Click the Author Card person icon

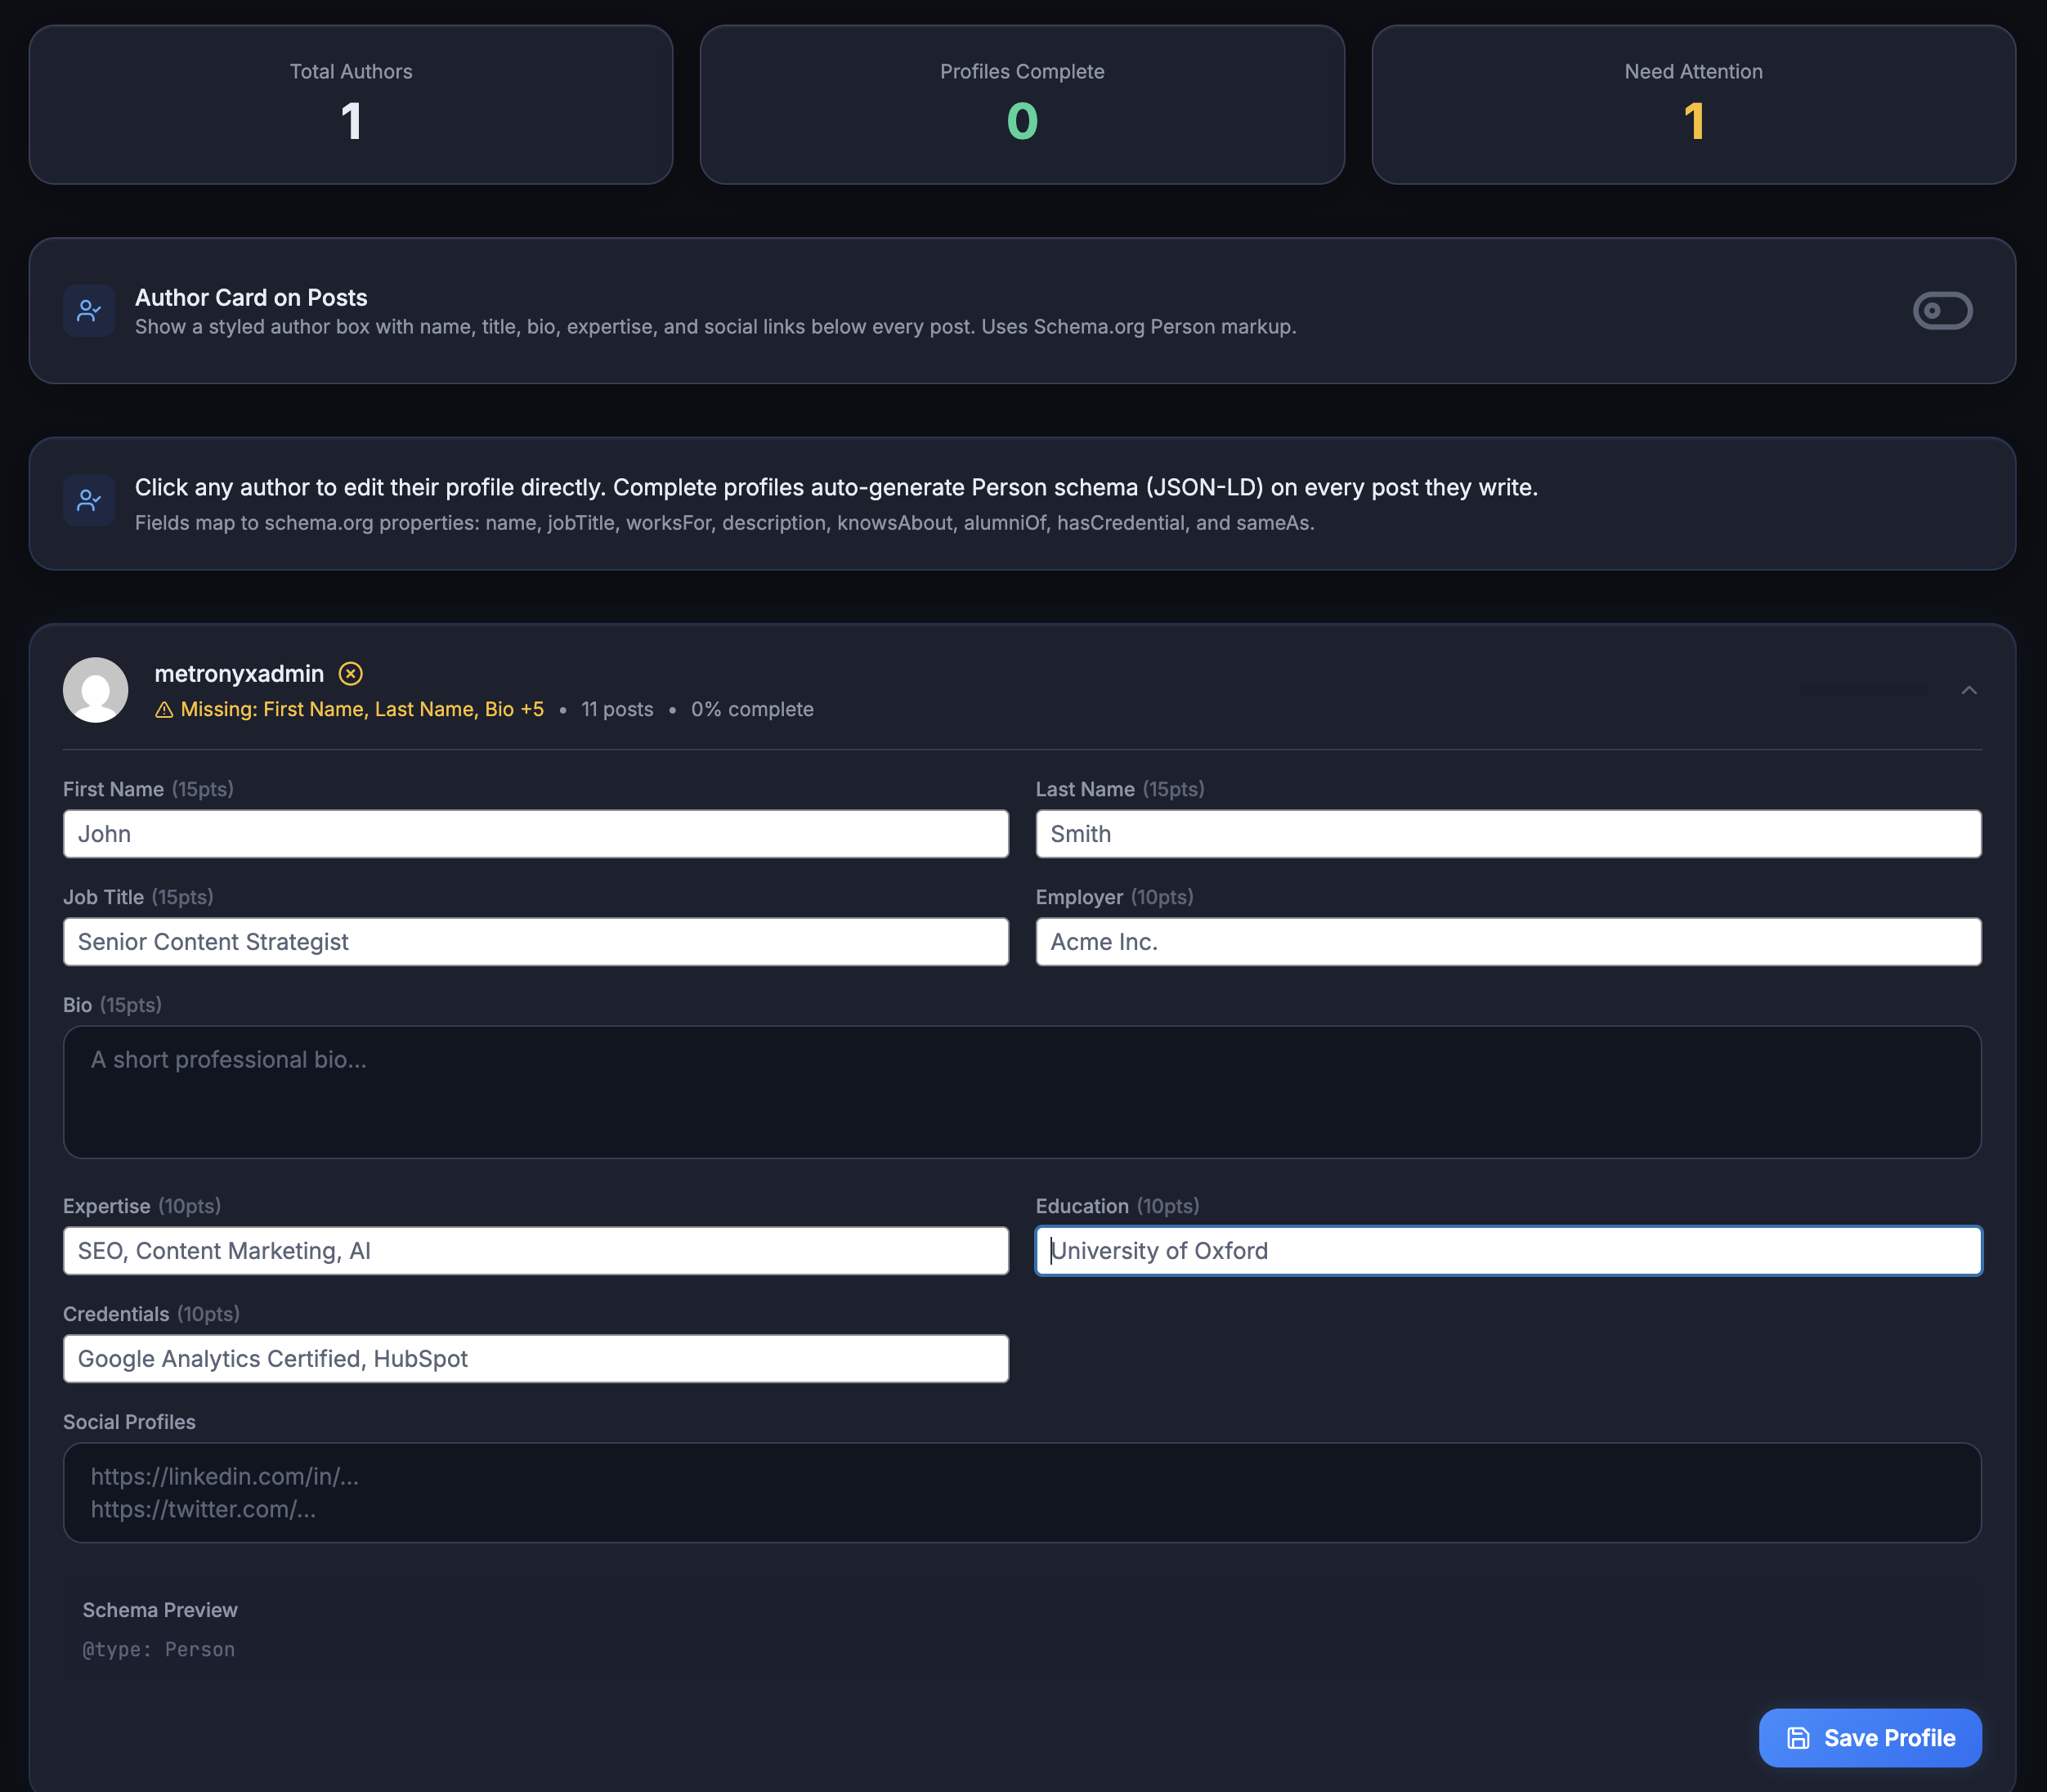[89, 311]
